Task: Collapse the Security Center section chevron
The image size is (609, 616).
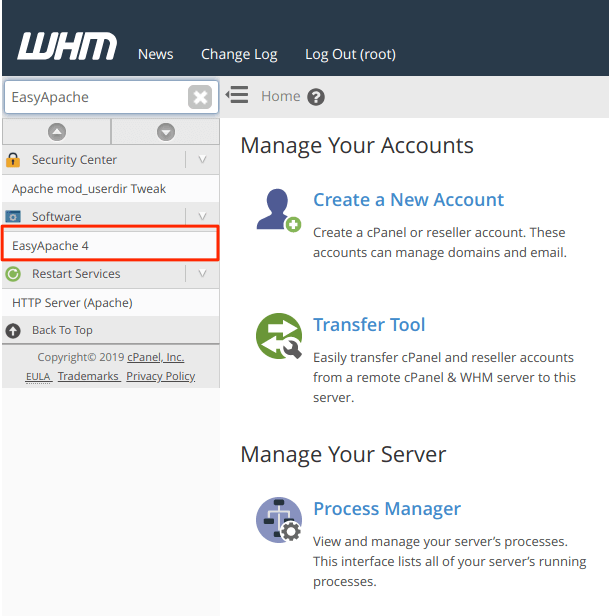Action: click(202, 160)
